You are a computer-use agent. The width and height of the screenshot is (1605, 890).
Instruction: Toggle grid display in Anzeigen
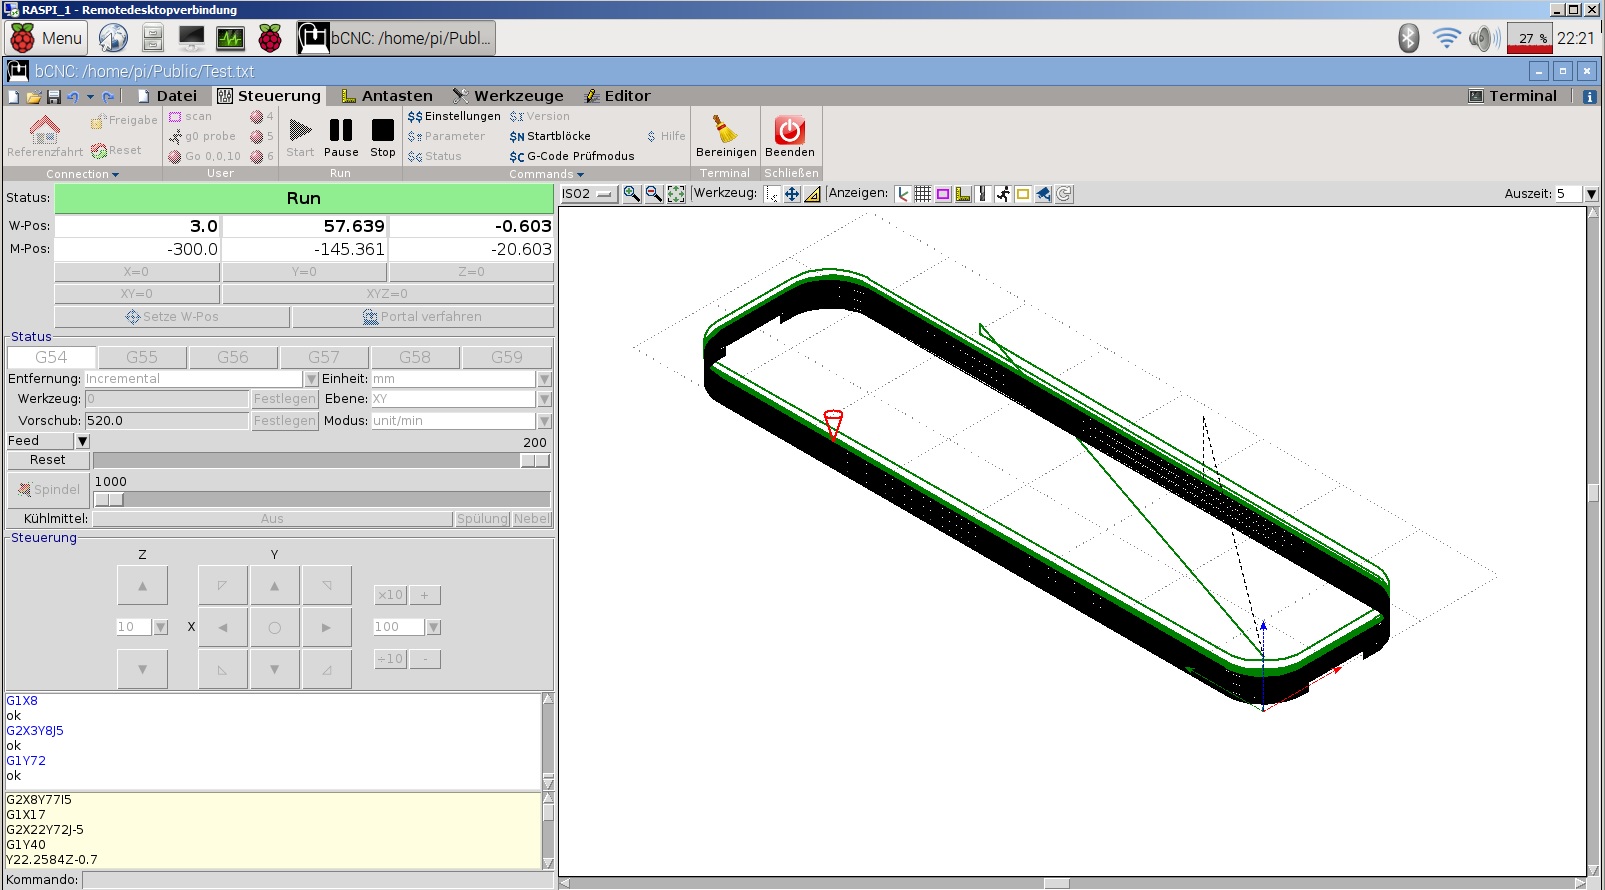point(923,194)
